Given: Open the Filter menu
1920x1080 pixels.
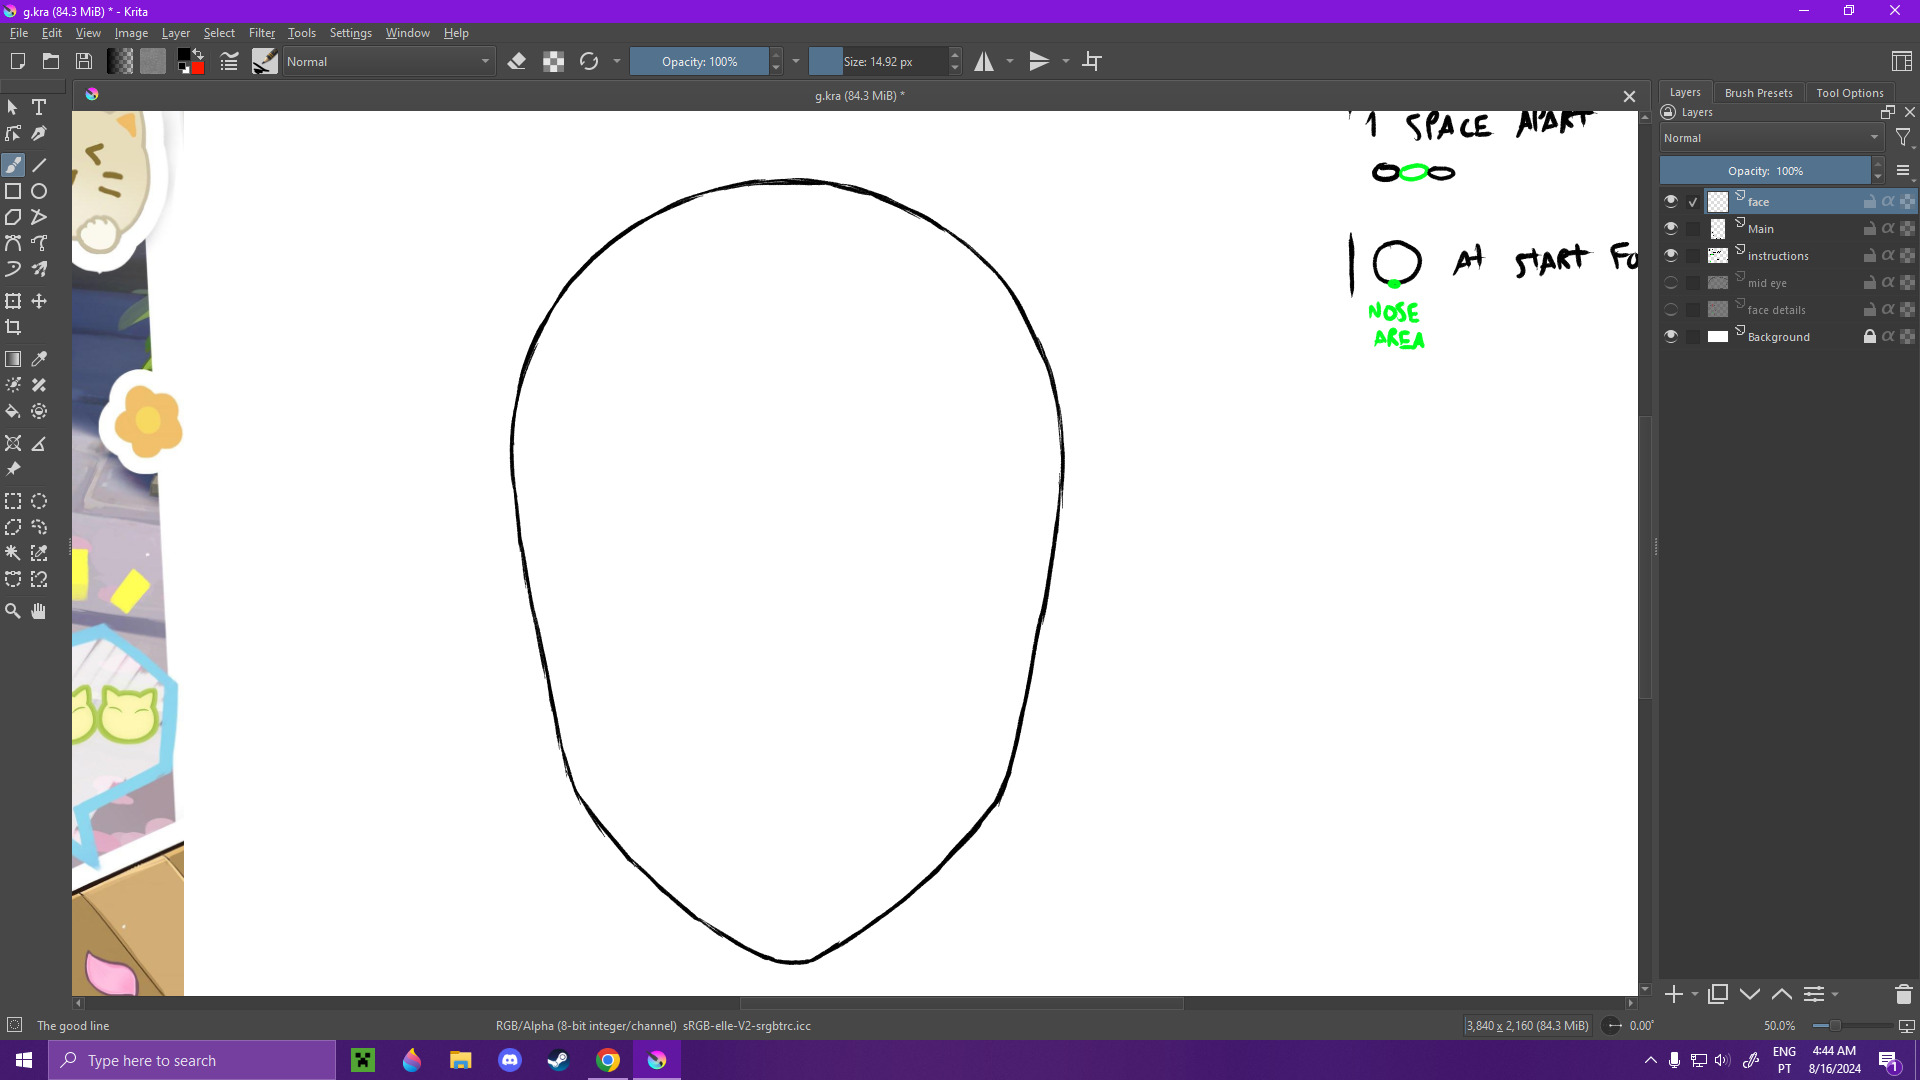Looking at the screenshot, I should click(x=261, y=33).
